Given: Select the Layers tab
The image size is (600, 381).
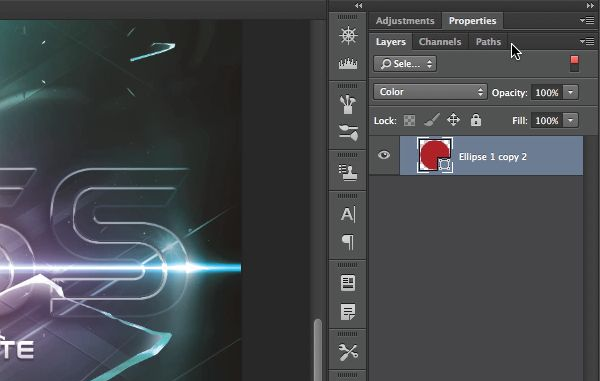Looking at the screenshot, I should pos(390,41).
